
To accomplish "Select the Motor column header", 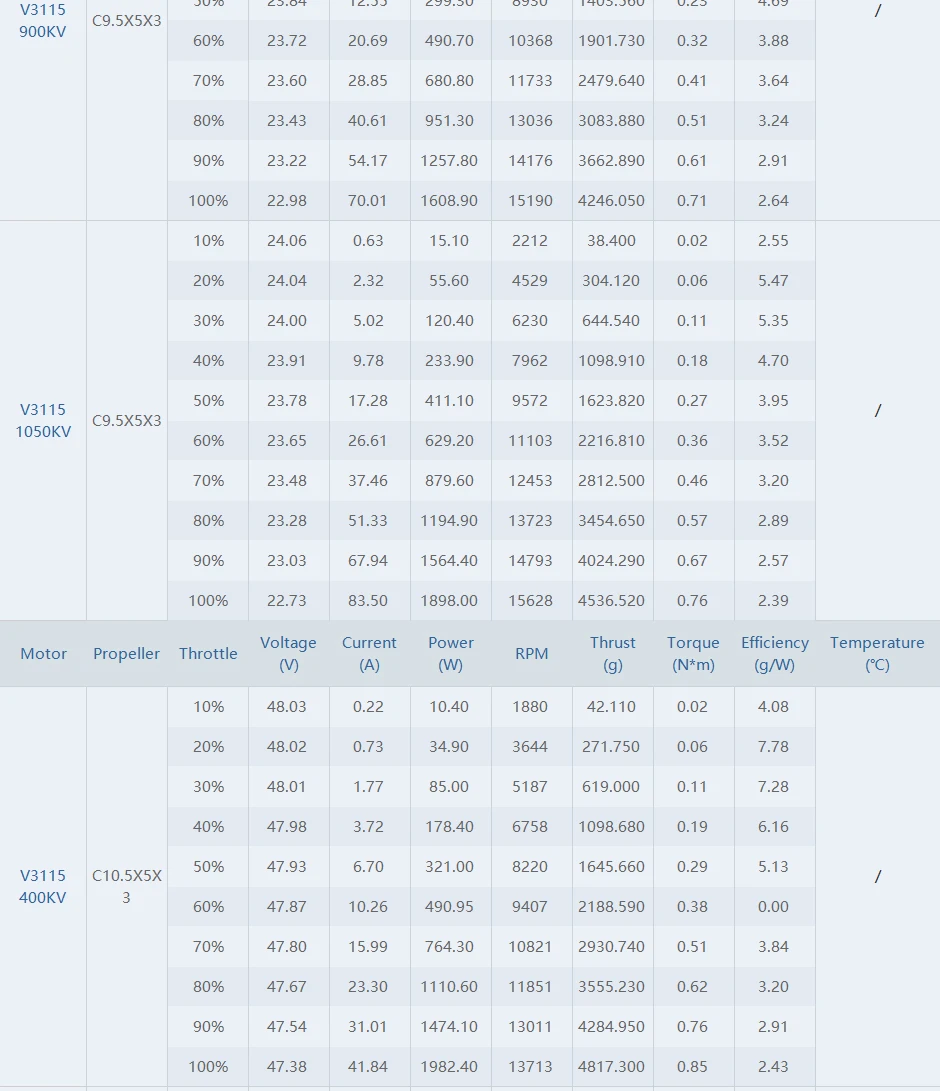I will [x=43, y=654].
